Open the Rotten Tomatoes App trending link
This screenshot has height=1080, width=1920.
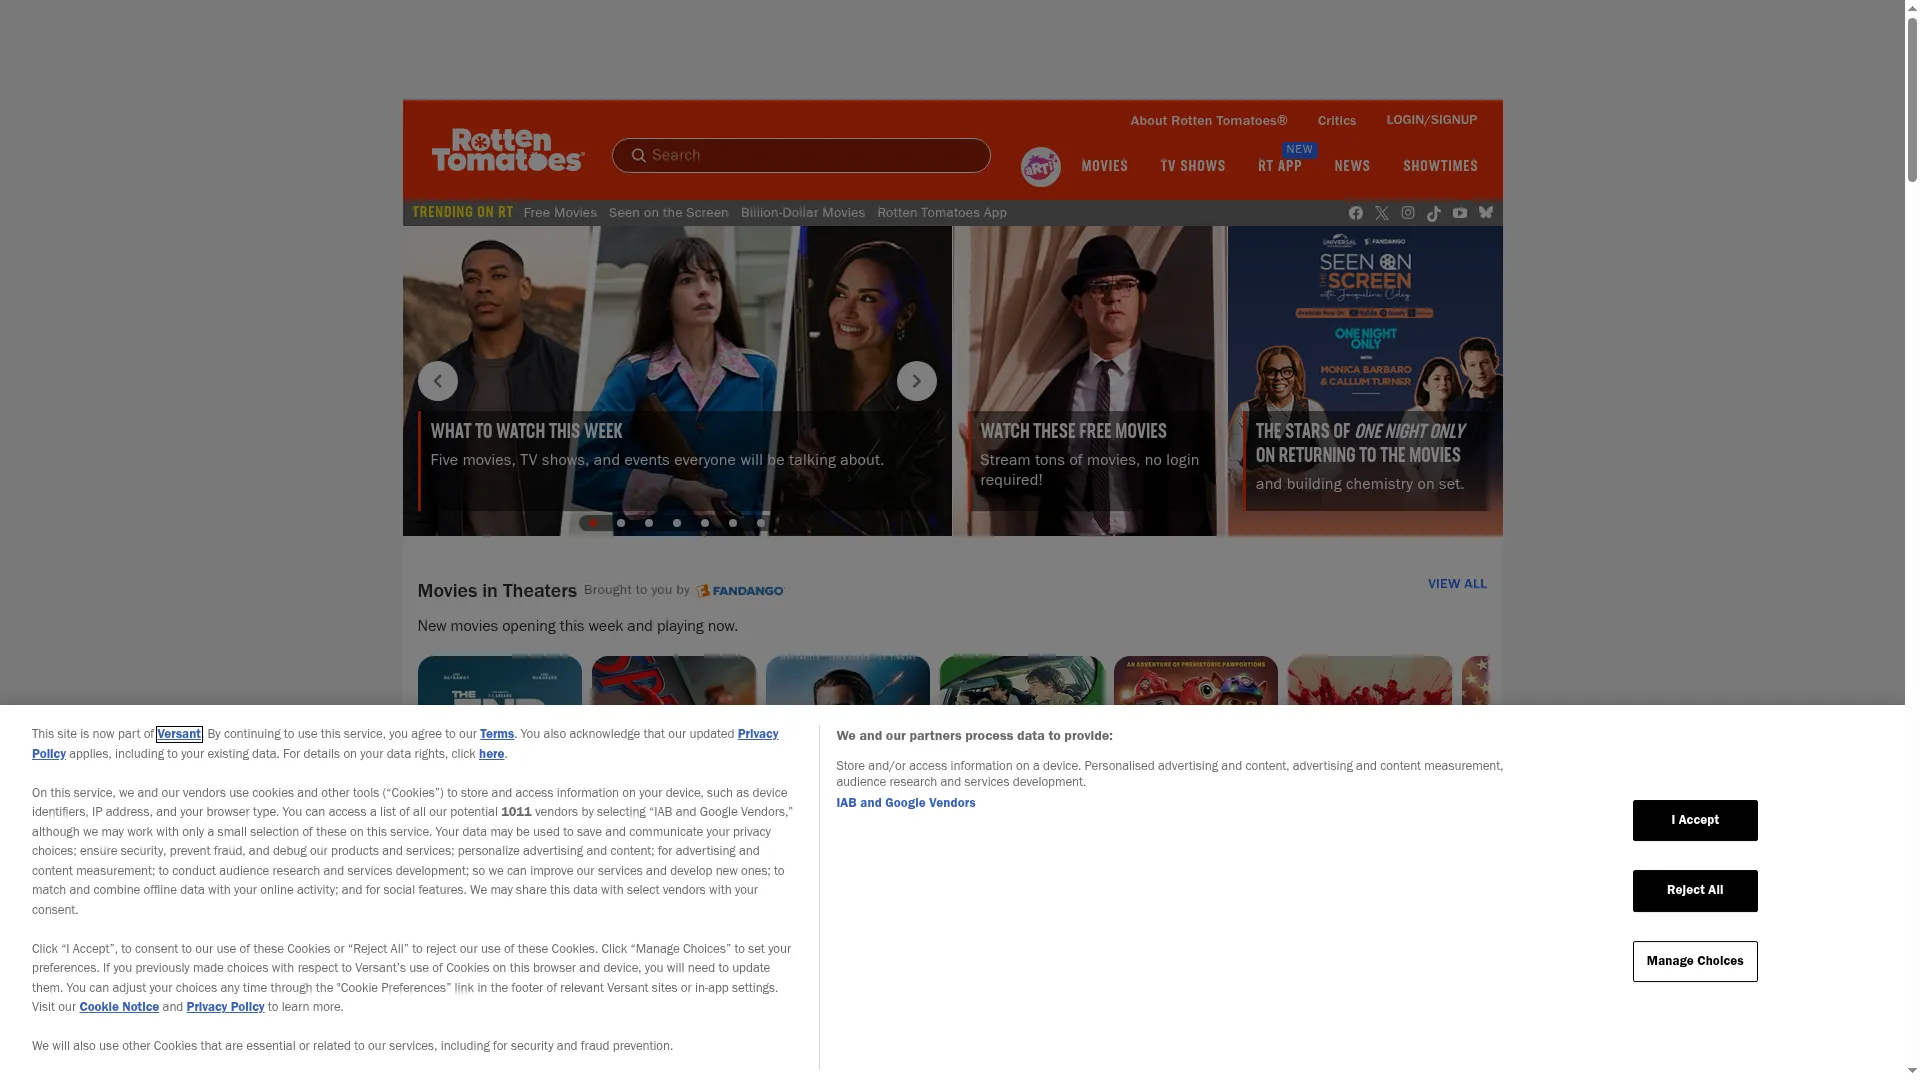coord(941,213)
